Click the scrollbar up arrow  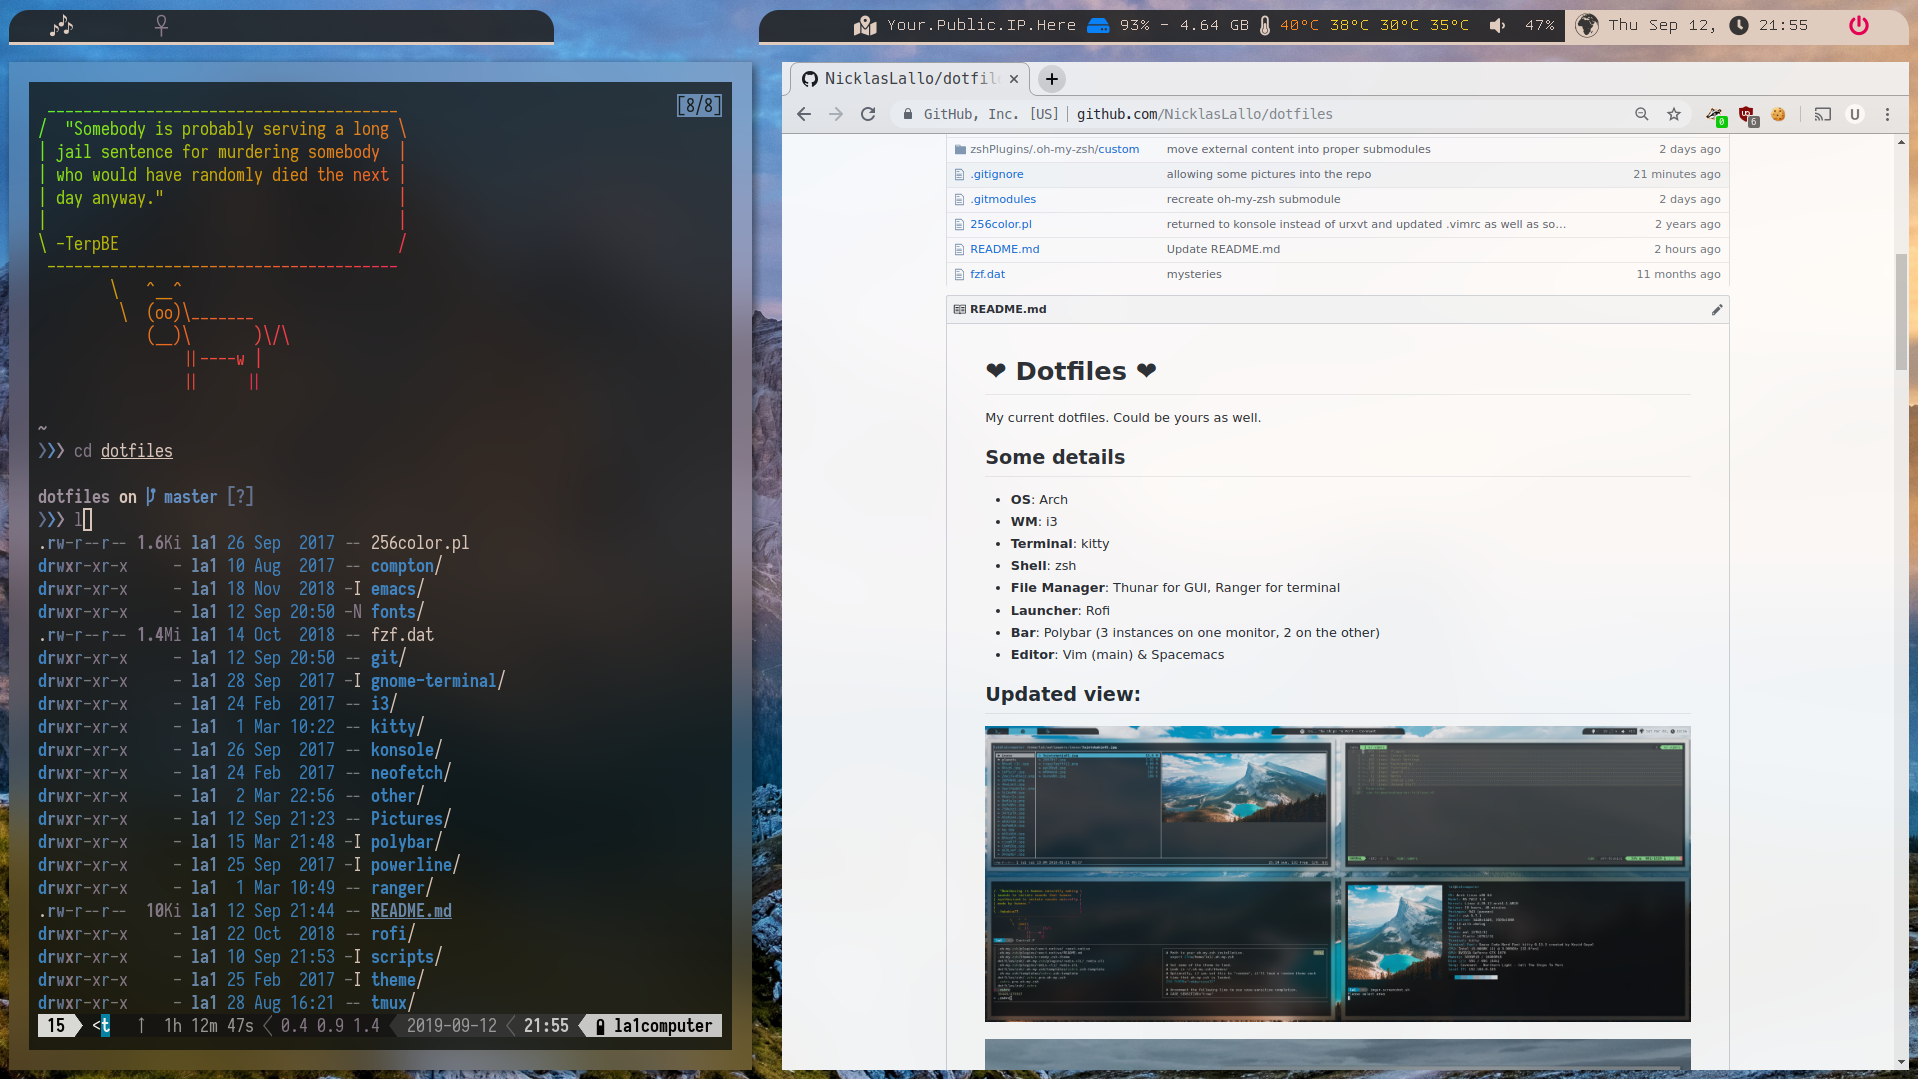coord(1901,142)
